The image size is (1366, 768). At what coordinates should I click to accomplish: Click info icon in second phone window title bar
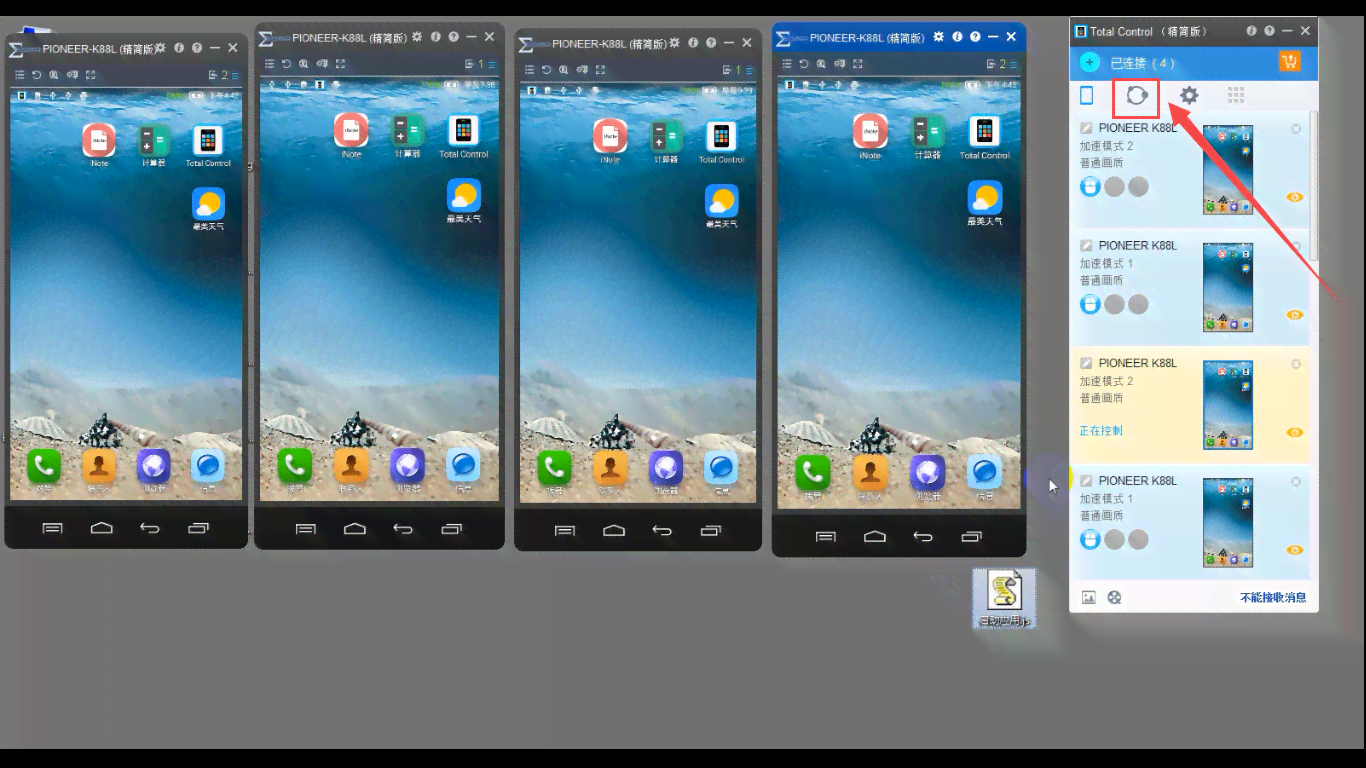(436, 37)
